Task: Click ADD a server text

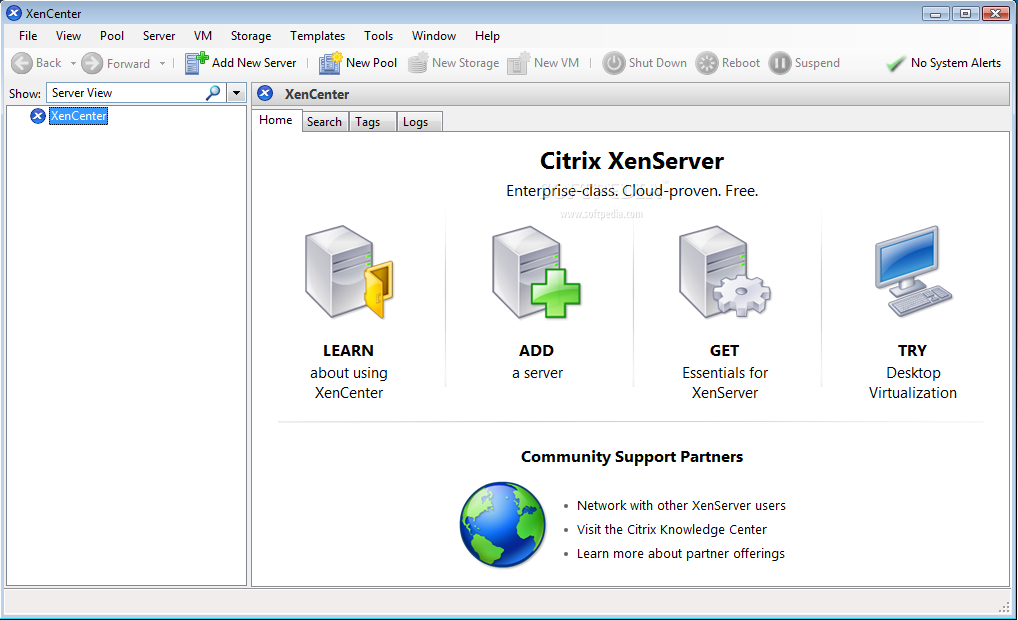Action: pos(537,362)
